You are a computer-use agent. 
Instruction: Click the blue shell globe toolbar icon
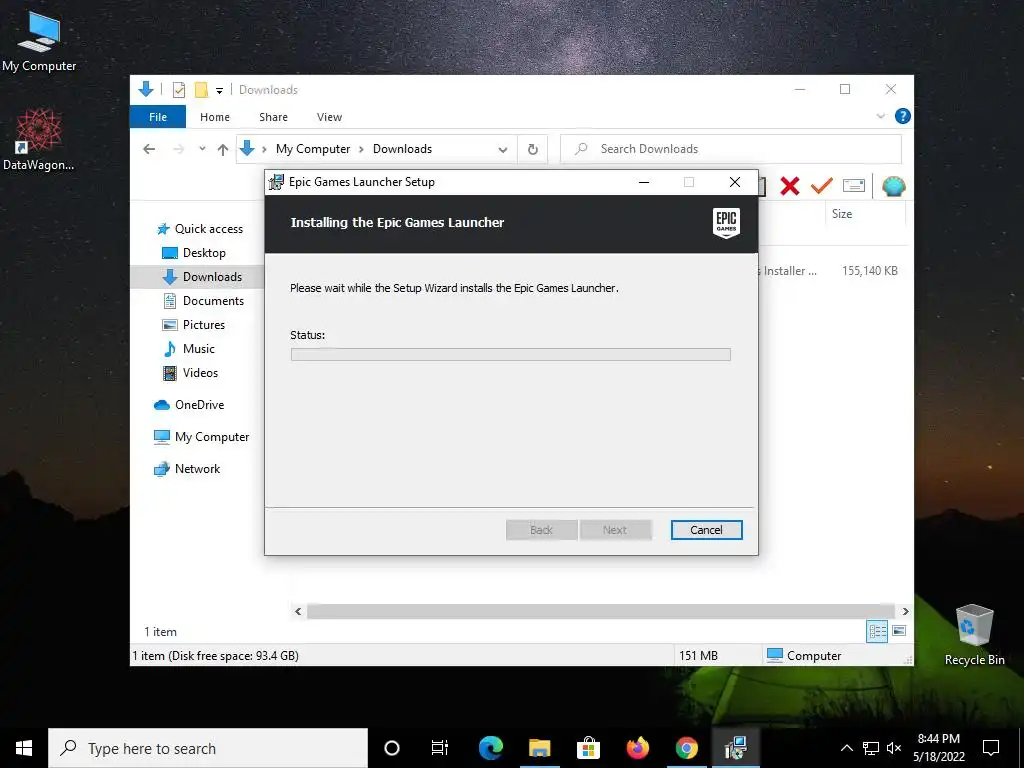click(x=893, y=186)
